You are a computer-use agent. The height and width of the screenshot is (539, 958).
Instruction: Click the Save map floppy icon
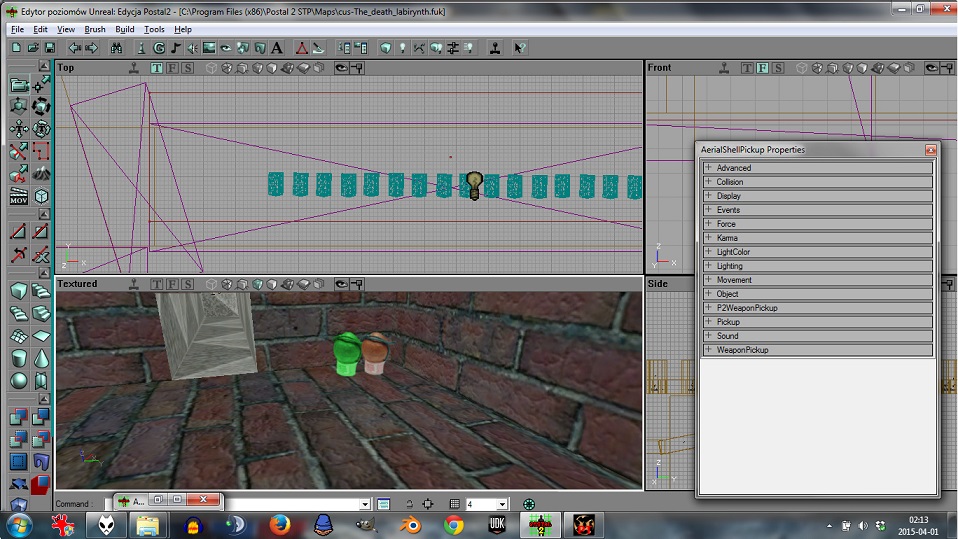point(49,48)
